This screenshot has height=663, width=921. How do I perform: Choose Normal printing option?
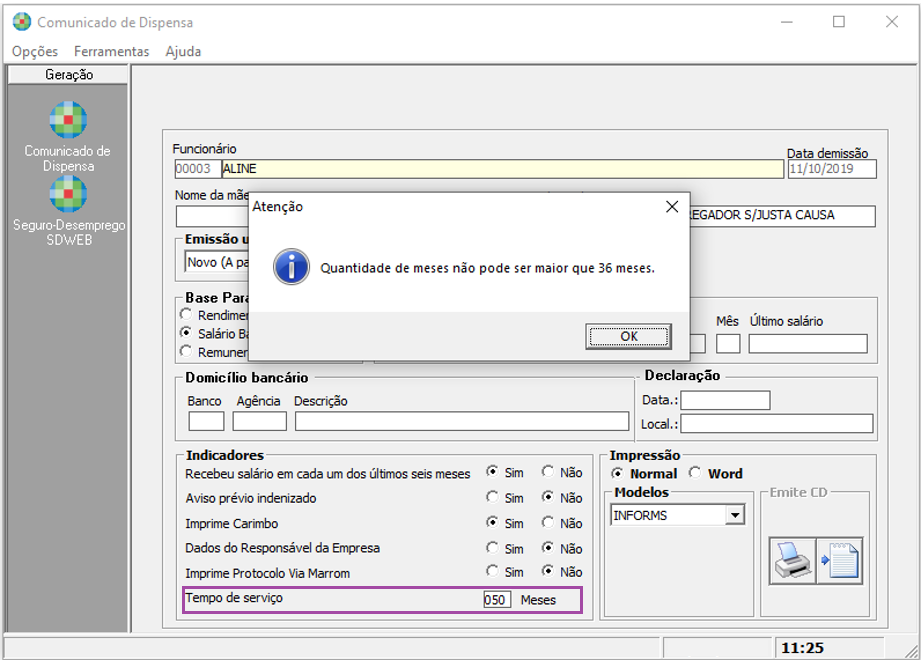click(617, 473)
